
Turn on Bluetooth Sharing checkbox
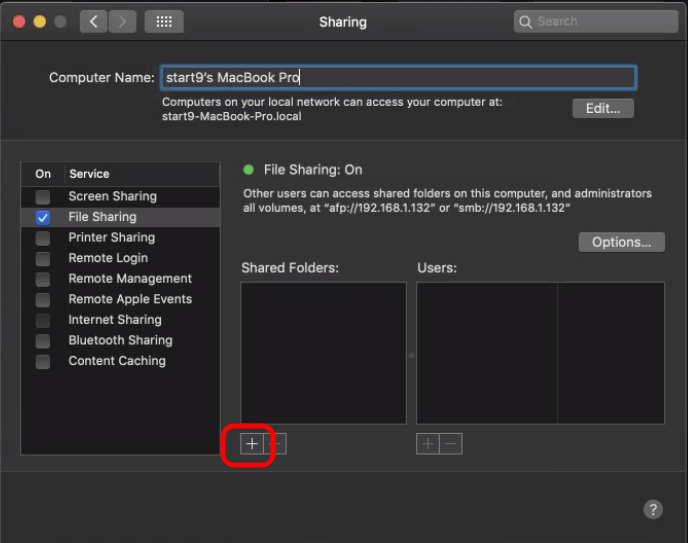coord(43,341)
